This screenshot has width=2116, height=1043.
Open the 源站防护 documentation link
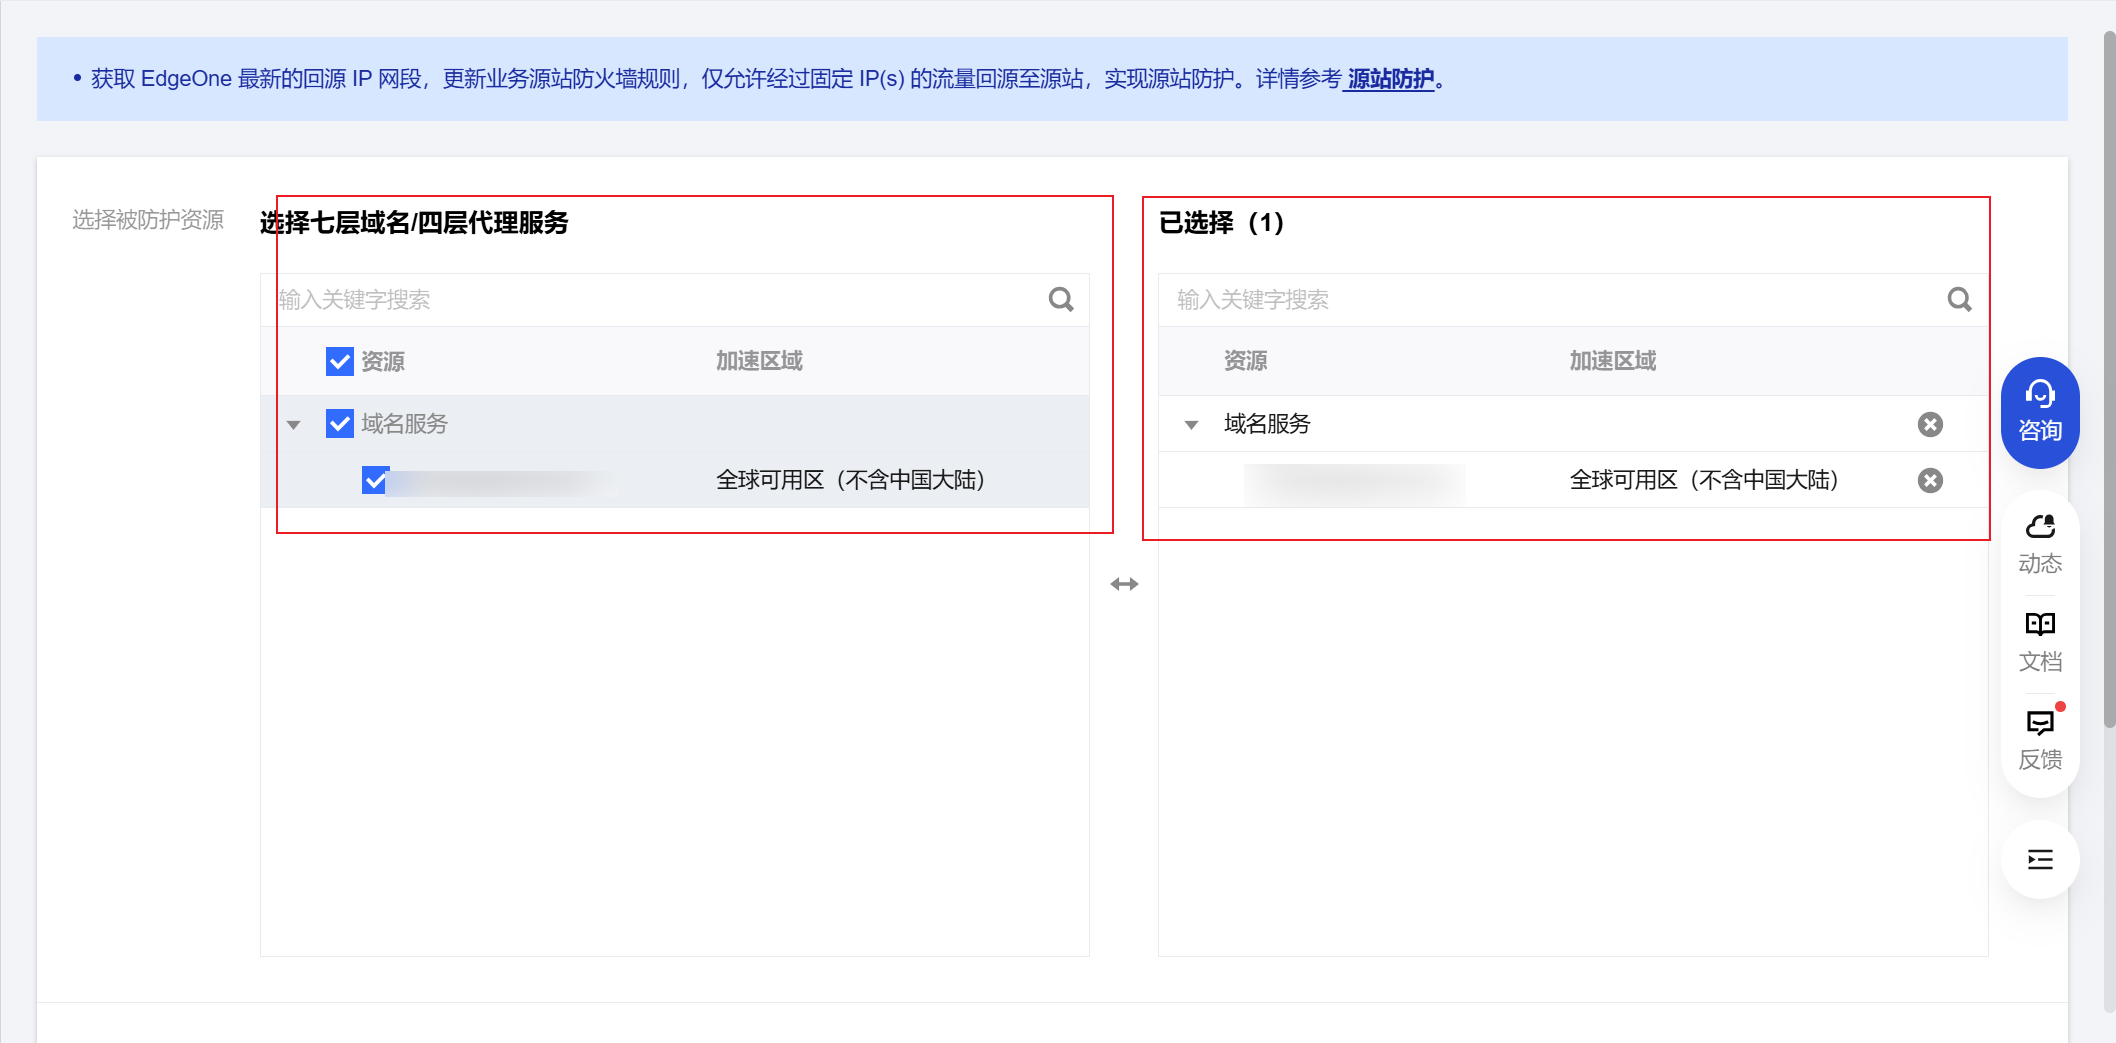[1390, 79]
